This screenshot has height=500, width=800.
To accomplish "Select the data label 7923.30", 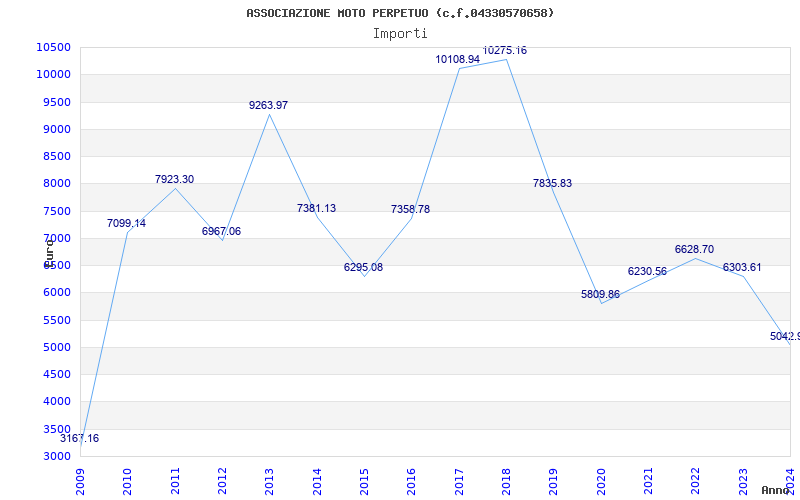I will 174,179.
